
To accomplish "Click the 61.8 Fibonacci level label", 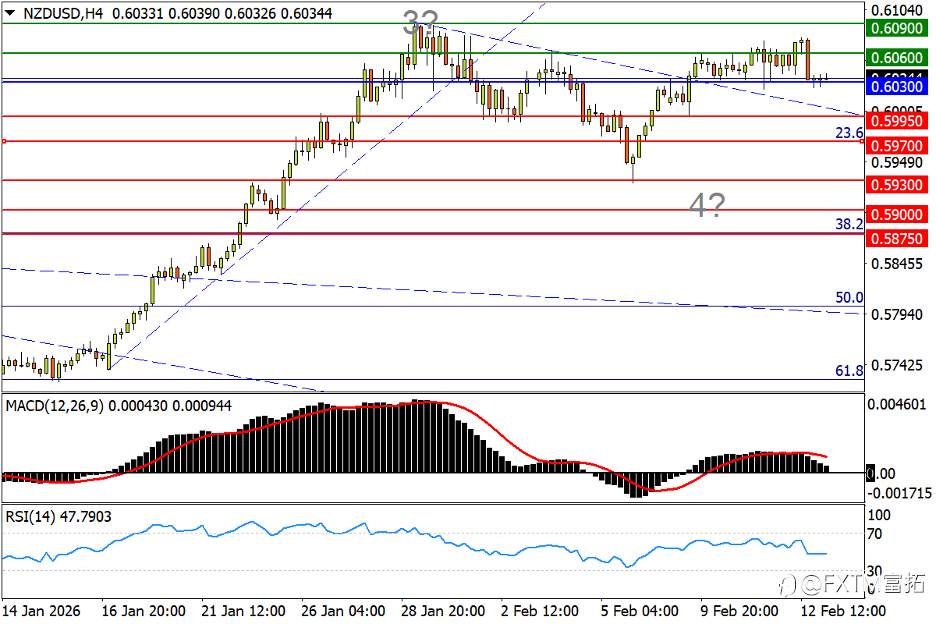I will pos(849,371).
